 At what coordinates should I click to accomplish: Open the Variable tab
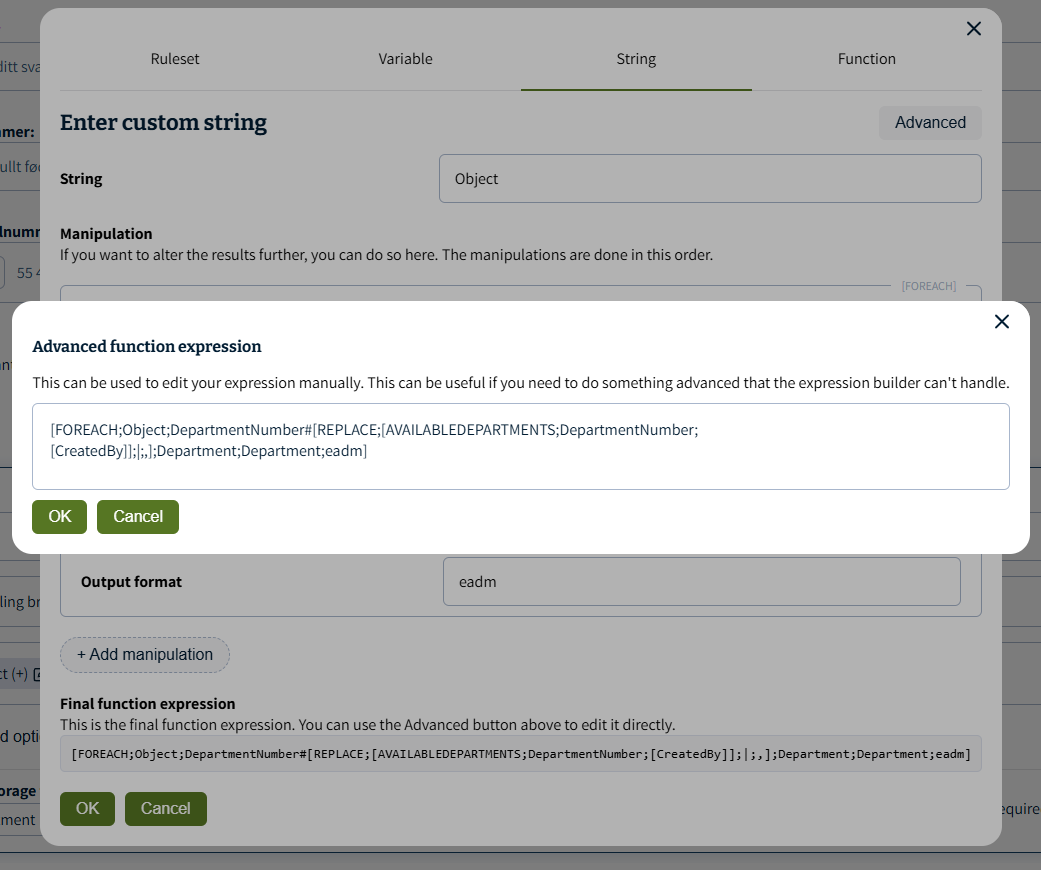coord(405,59)
